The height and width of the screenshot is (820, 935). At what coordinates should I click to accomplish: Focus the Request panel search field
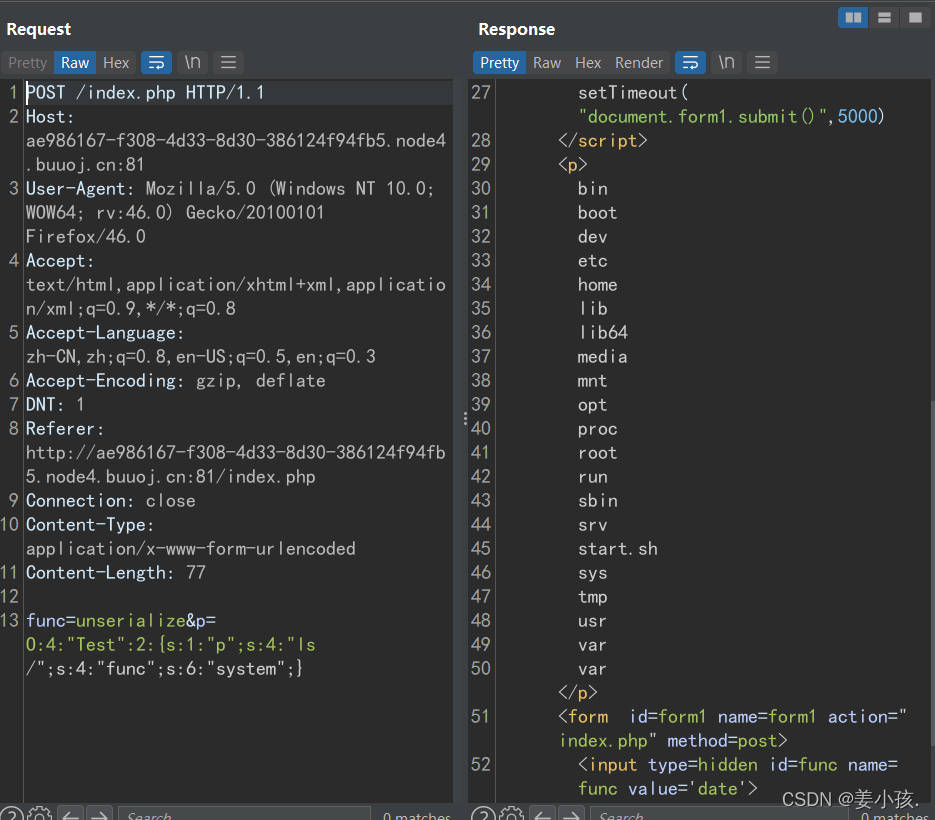[244, 815]
